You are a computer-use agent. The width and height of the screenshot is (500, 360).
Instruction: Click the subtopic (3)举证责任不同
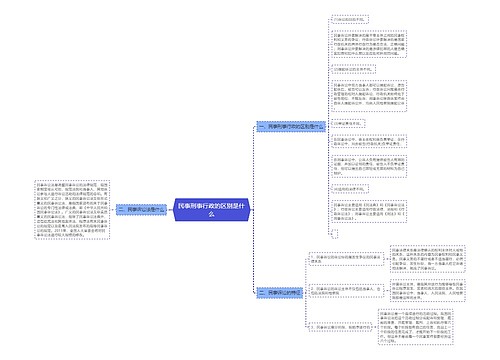[348, 123]
